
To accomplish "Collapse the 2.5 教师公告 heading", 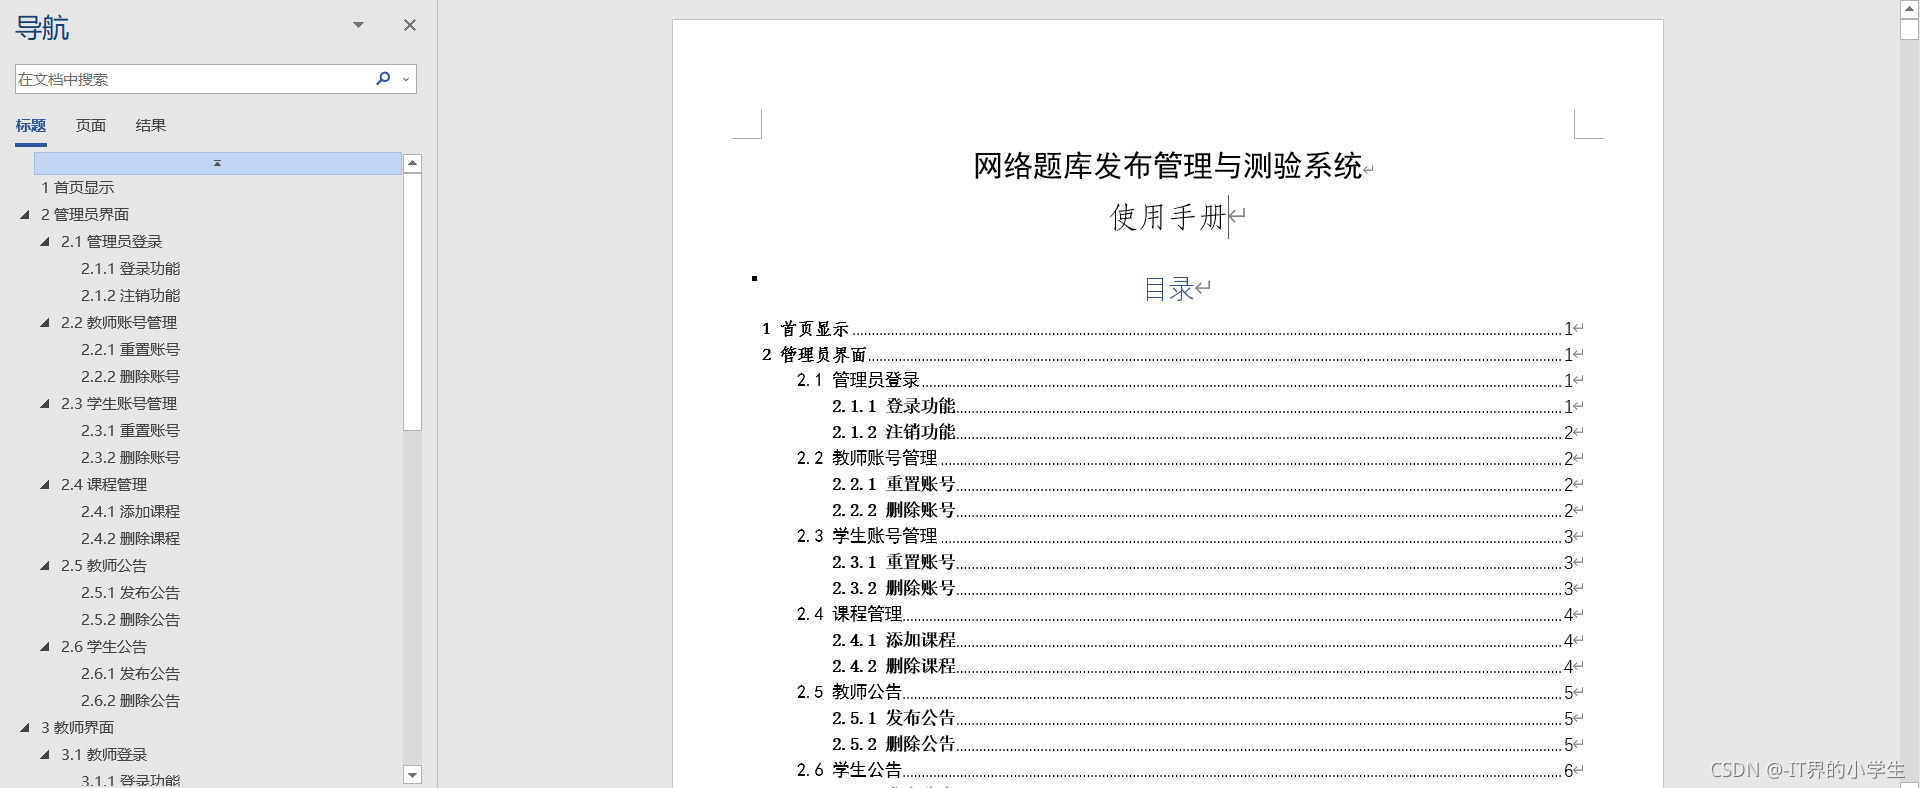I will (45, 565).
